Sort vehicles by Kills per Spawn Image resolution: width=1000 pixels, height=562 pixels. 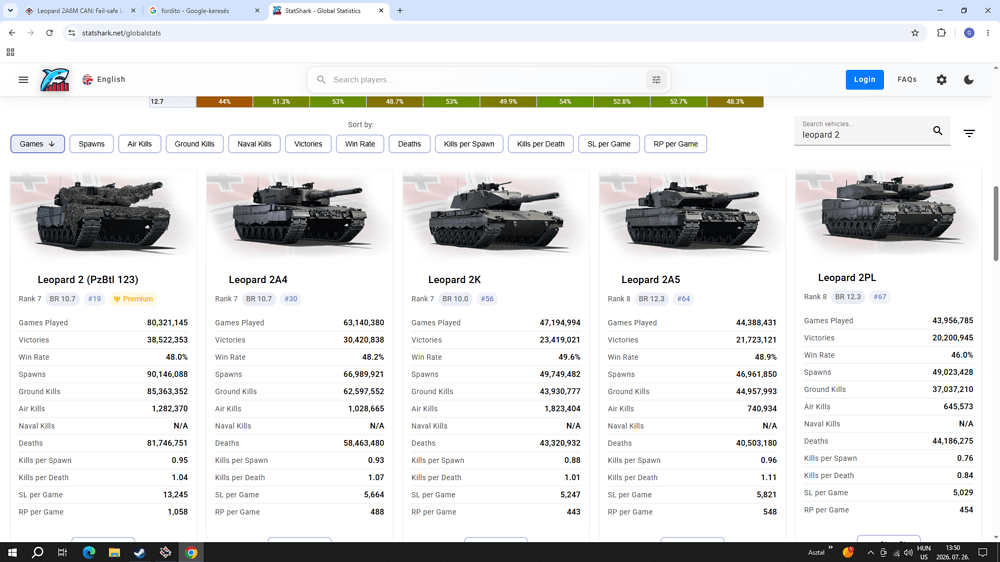tap(469, 144)
